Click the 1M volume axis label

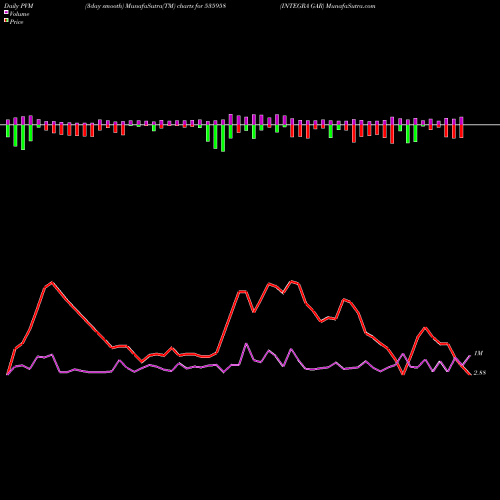pos(478,353)
